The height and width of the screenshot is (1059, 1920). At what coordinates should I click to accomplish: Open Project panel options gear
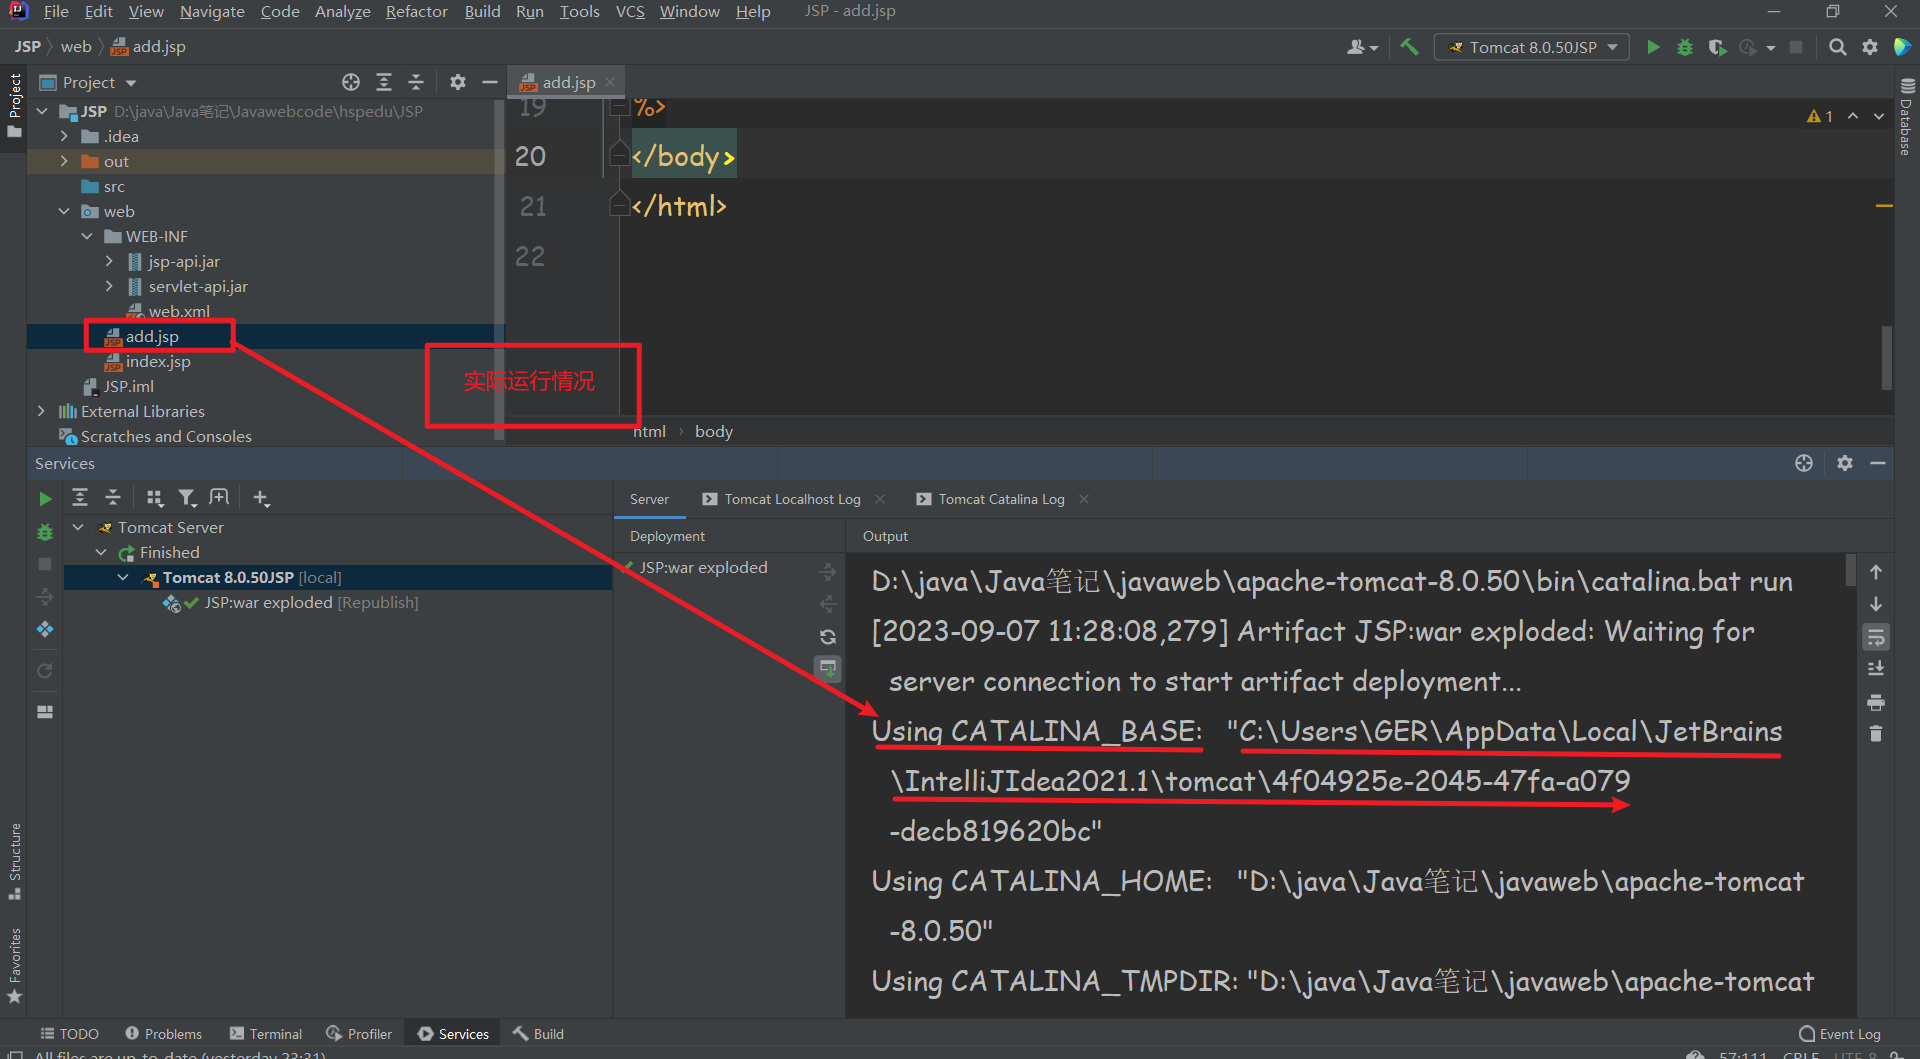tap(458, 82)
